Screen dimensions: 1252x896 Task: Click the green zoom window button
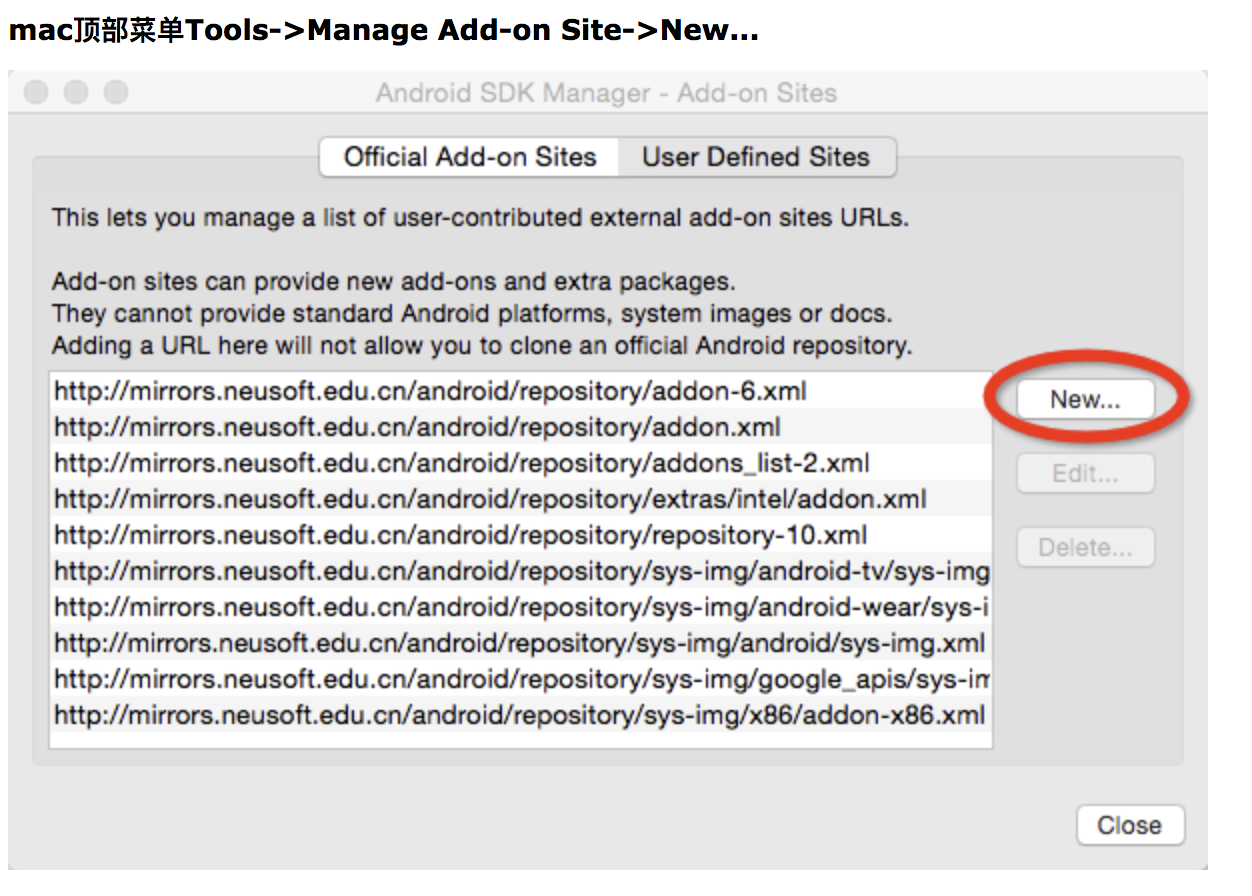tap(116, 93)
